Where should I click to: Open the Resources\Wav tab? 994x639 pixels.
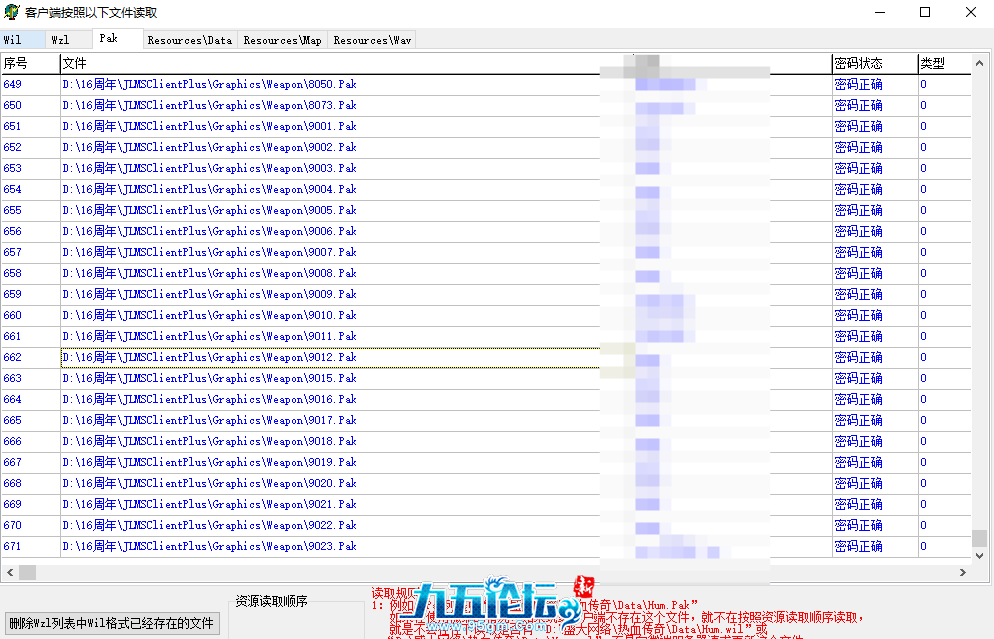pyautogui.click(x=372, y=40)
